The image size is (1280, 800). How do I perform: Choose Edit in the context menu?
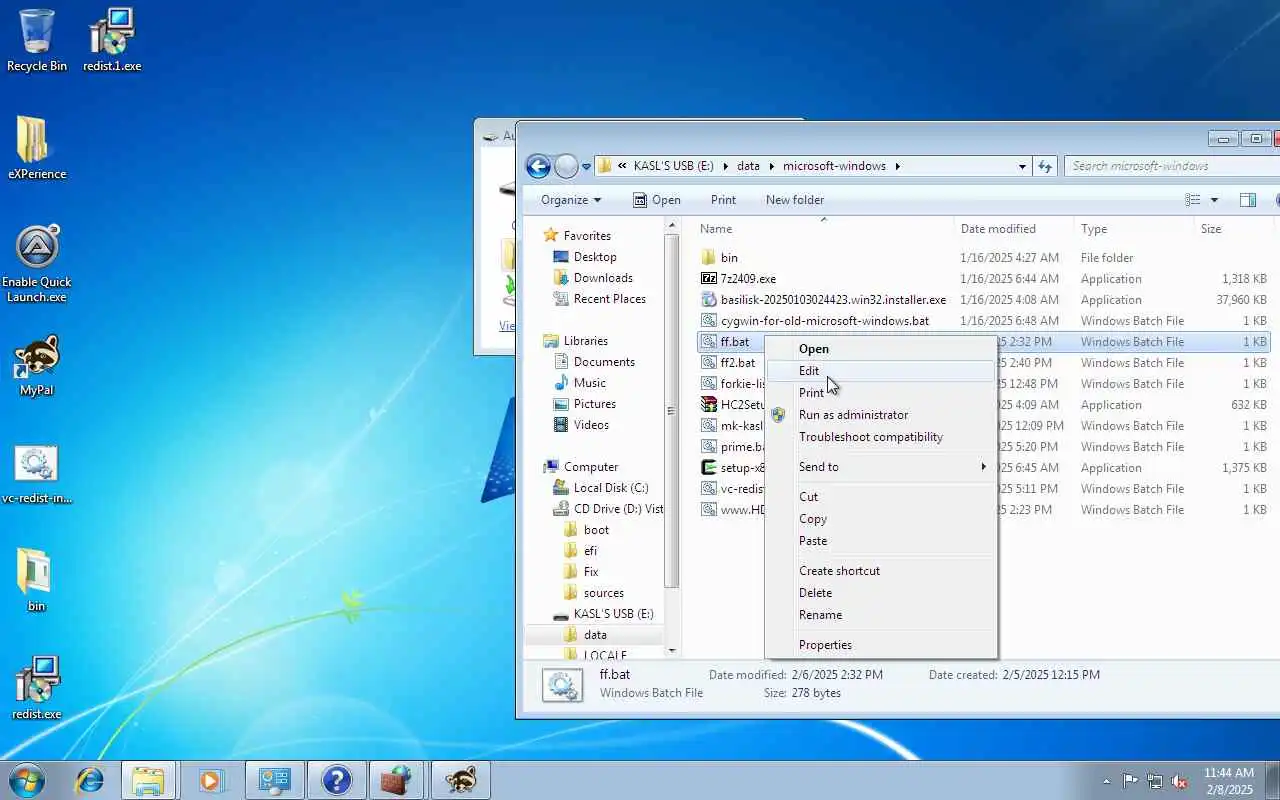[x=881, y=371]
